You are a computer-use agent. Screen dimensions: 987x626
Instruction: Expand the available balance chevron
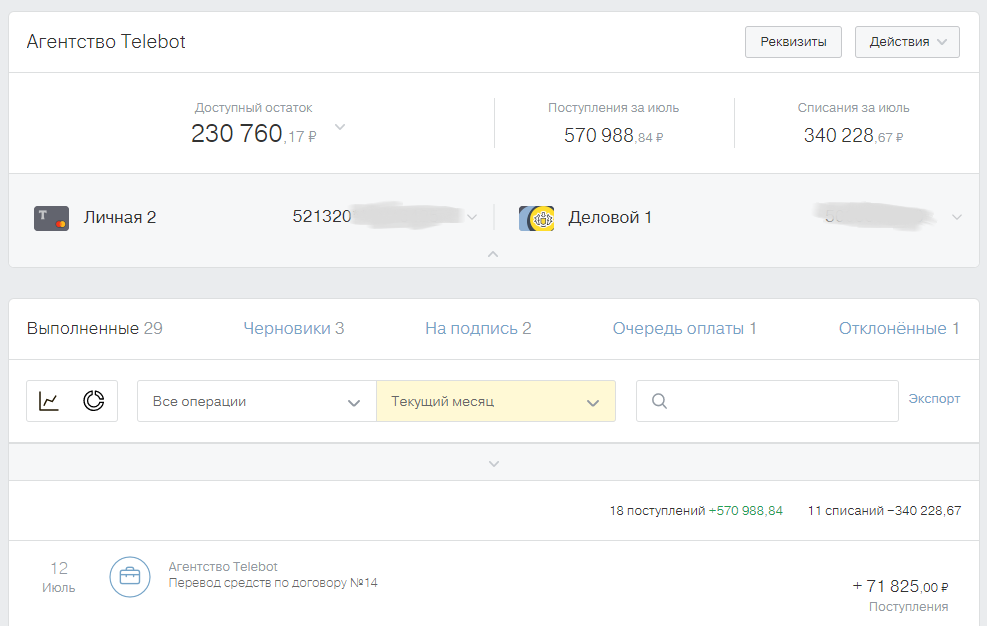[340, 127]
